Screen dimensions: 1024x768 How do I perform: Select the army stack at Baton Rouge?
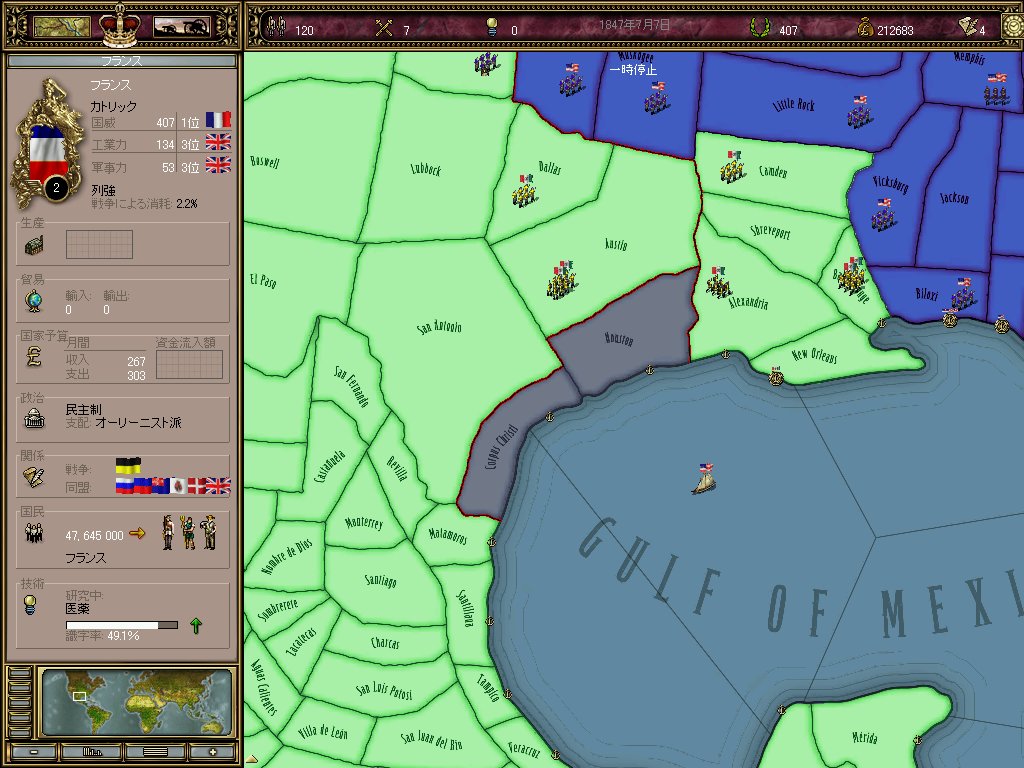(851, 276)
